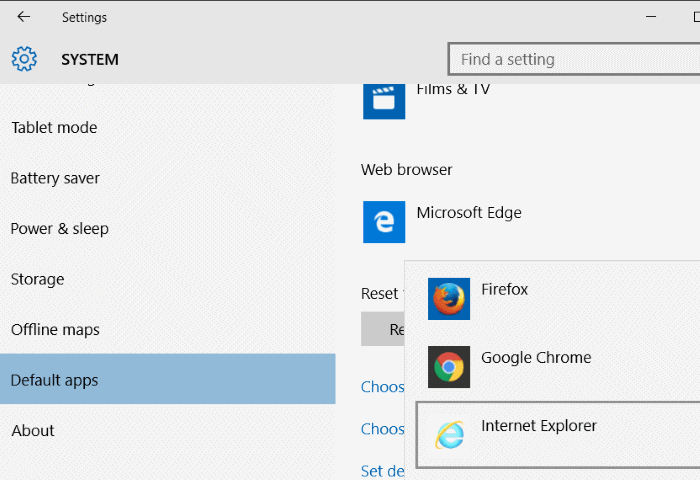700x480 pixels.
Task: Click the Films & TV app icon
Action: pos(384,101)
